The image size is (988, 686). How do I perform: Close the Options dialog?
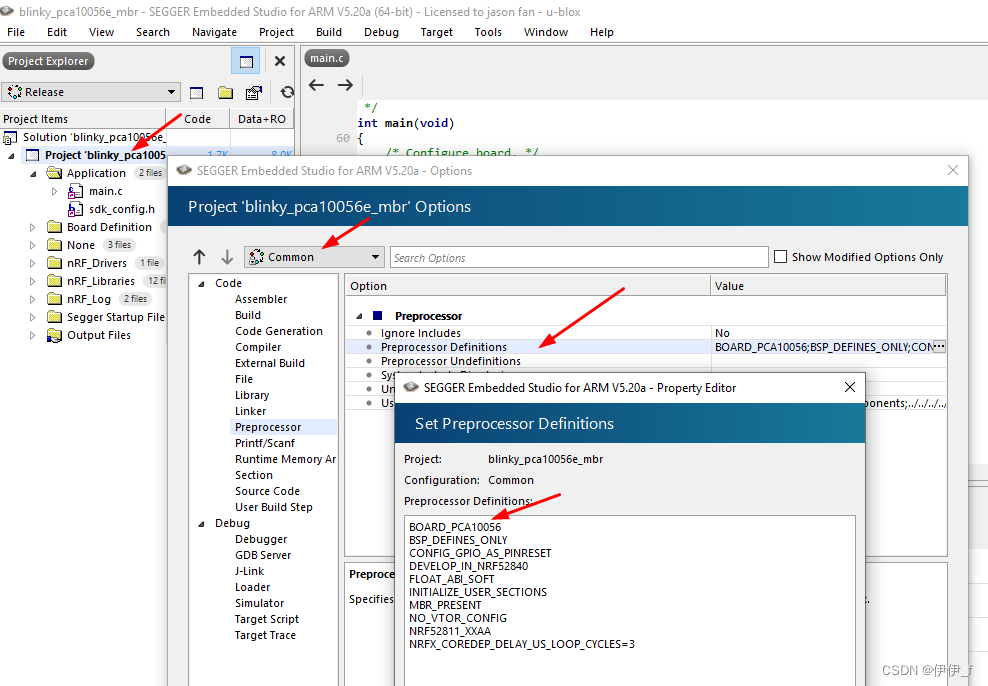coord(953,170)
